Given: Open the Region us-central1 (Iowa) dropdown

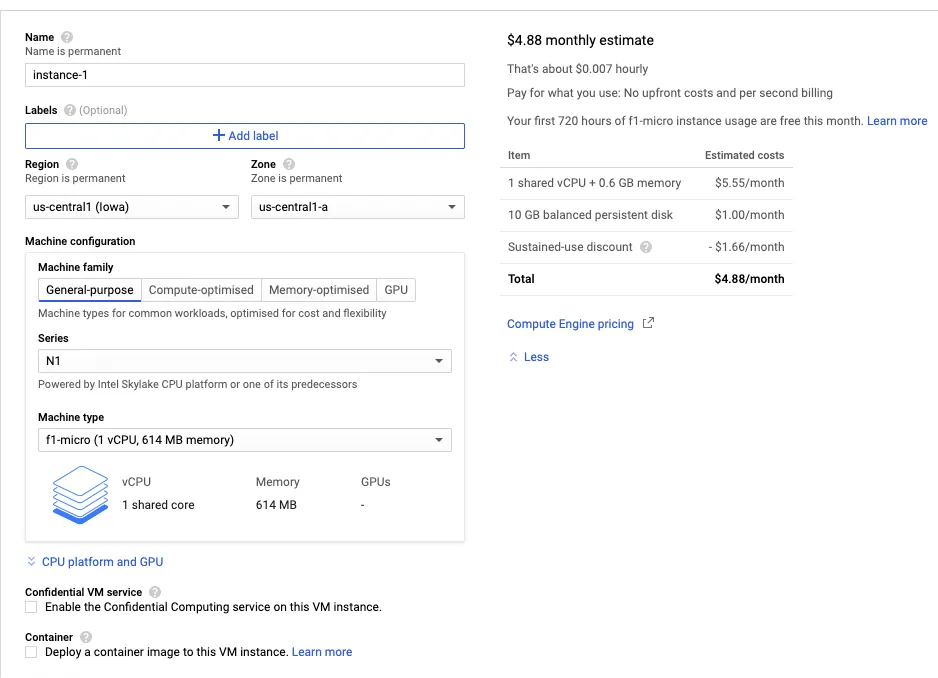Looking at the screenshot, I should (x=131, y=207).
